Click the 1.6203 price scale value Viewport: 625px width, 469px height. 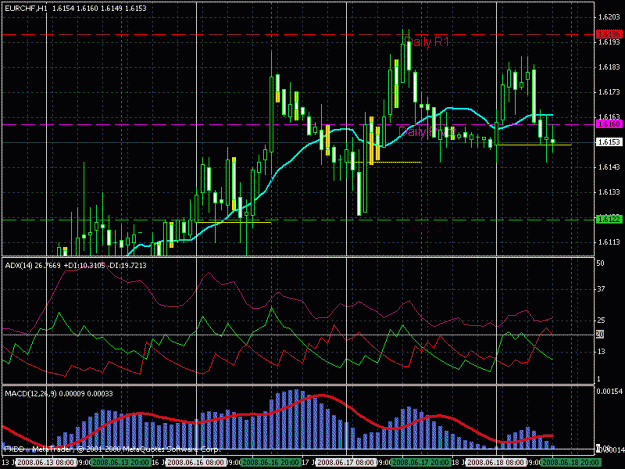[609, 17]
